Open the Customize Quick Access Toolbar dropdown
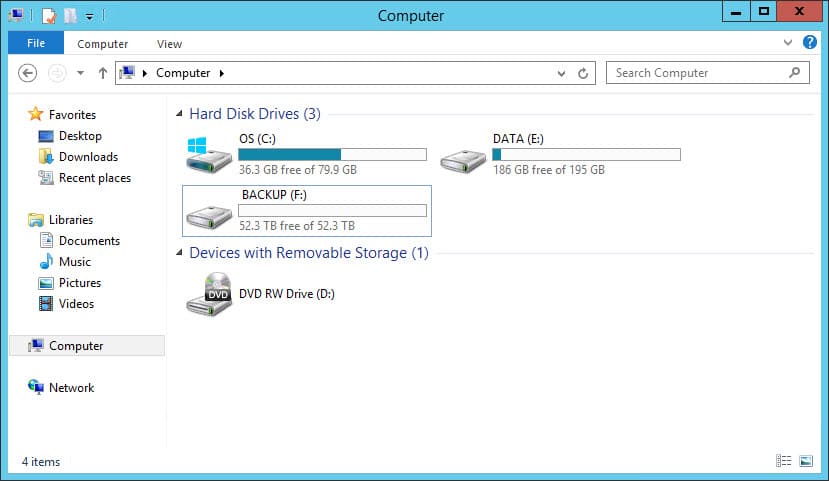The width and height of the screenshot is (829, 481). (x=89, y=16)
